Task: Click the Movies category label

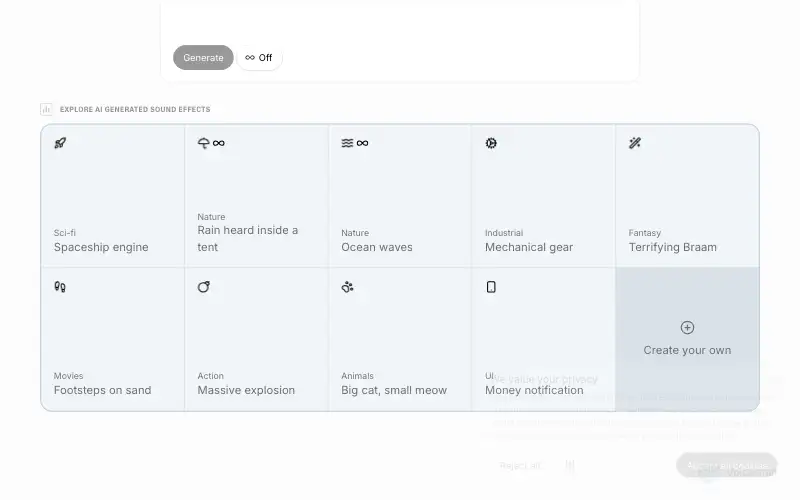Action: click(x=68, y=376)
